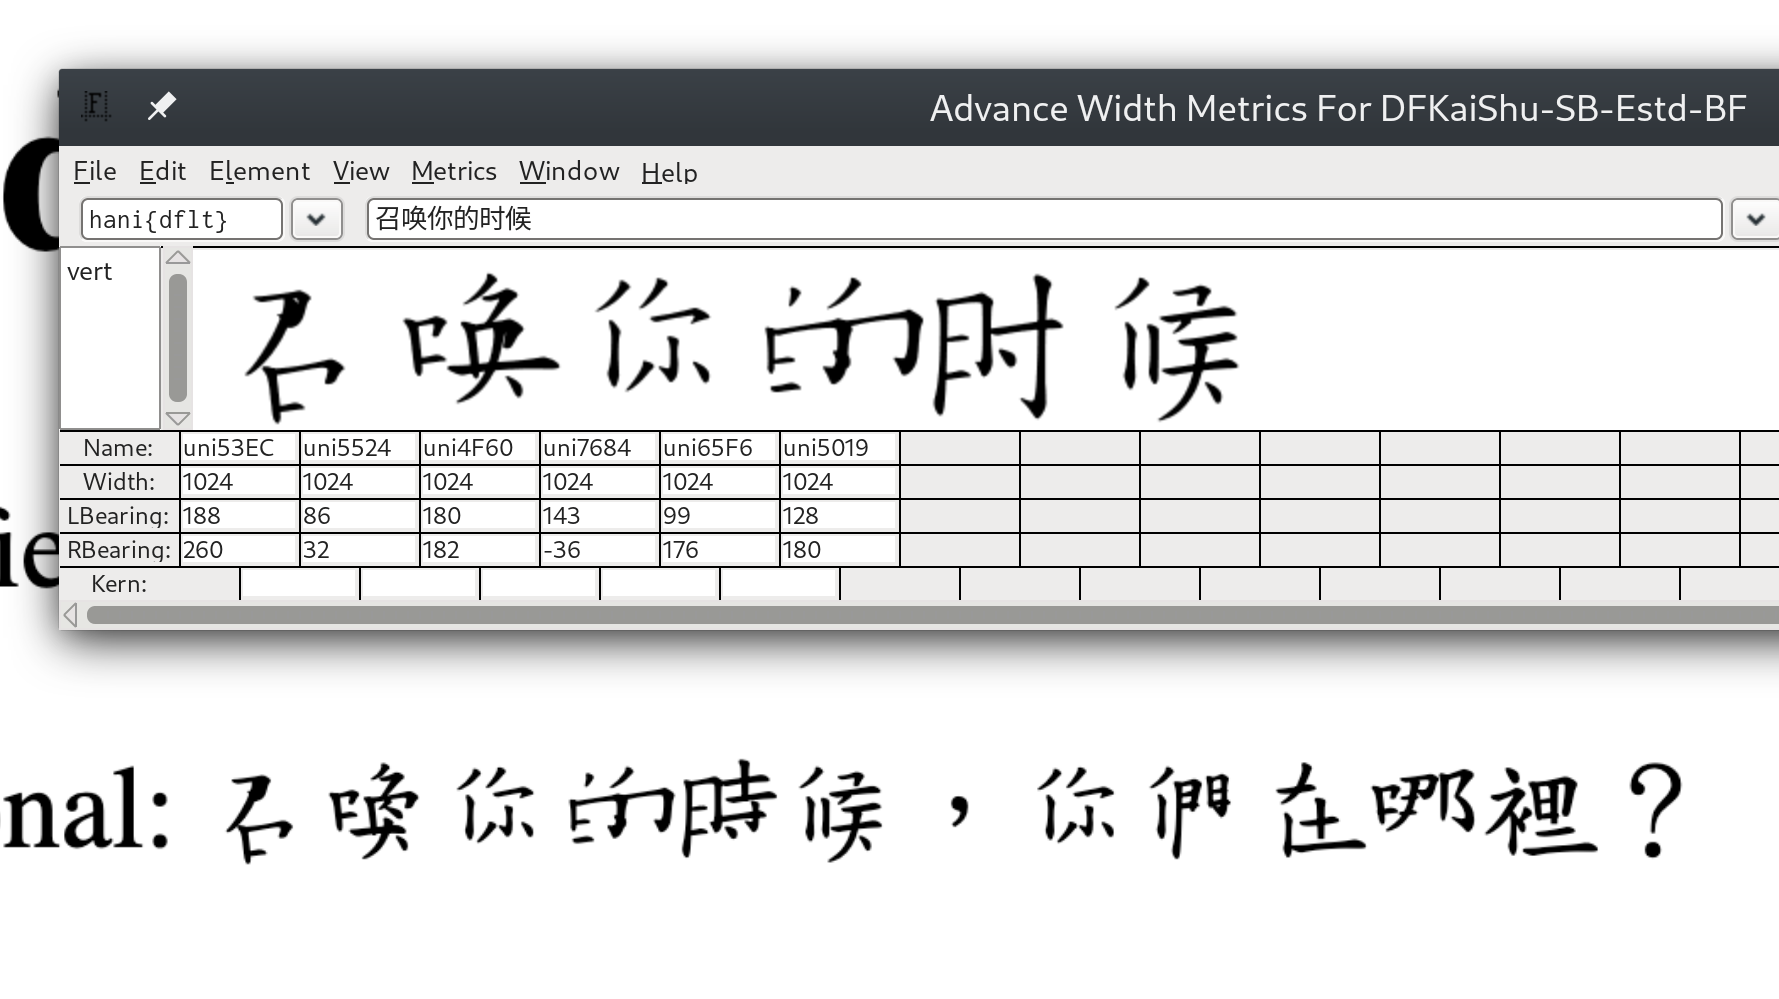Image resolution: width=1779 pixels, height=999 pixels.
Task: Click the pin icon in the title bar
Action: (x=162, y=106)
